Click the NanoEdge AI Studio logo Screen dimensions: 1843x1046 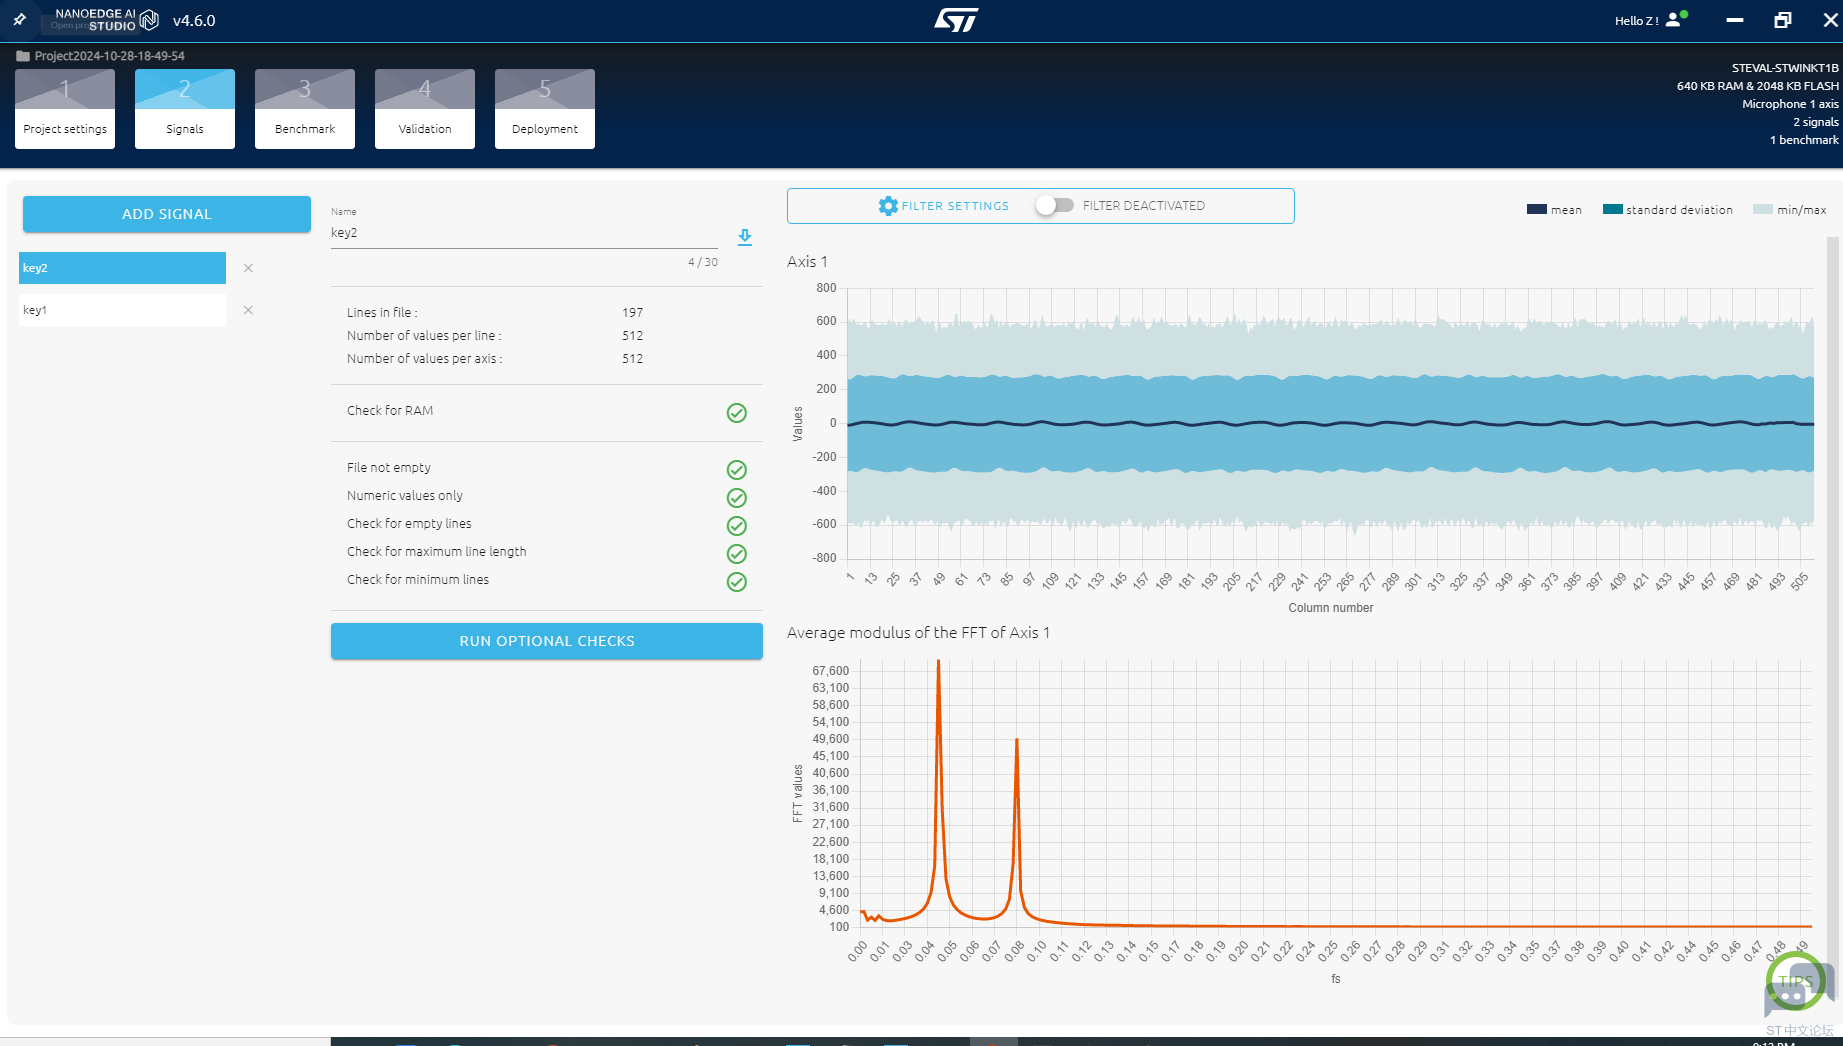[x=107, y=20]
